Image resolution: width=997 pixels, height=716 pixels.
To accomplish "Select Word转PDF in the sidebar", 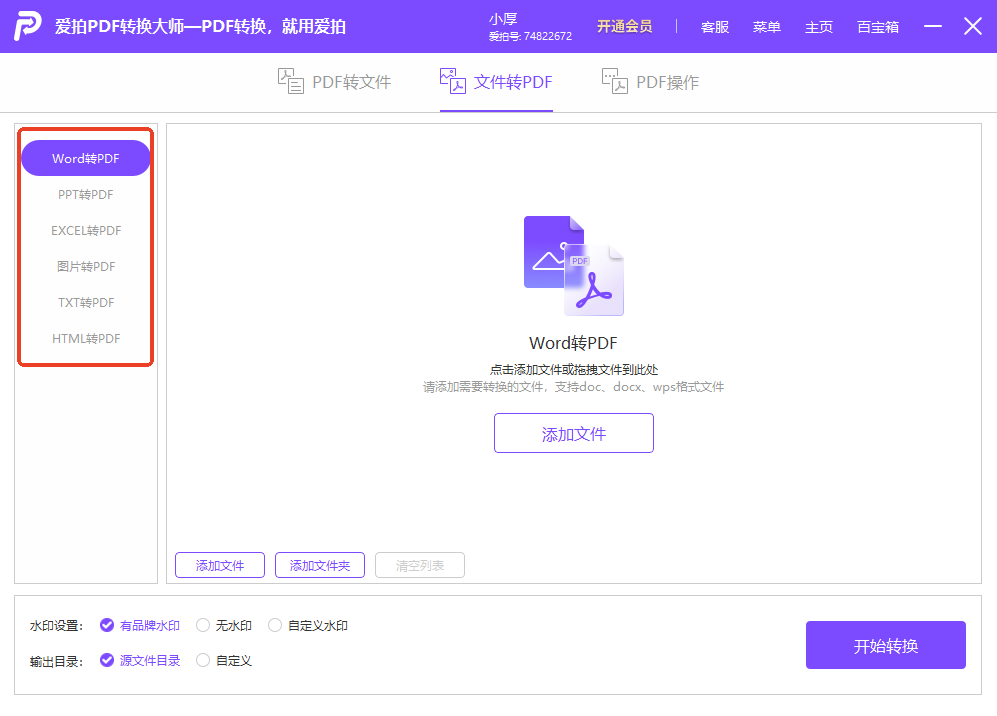I will click(x=86, y=158).
